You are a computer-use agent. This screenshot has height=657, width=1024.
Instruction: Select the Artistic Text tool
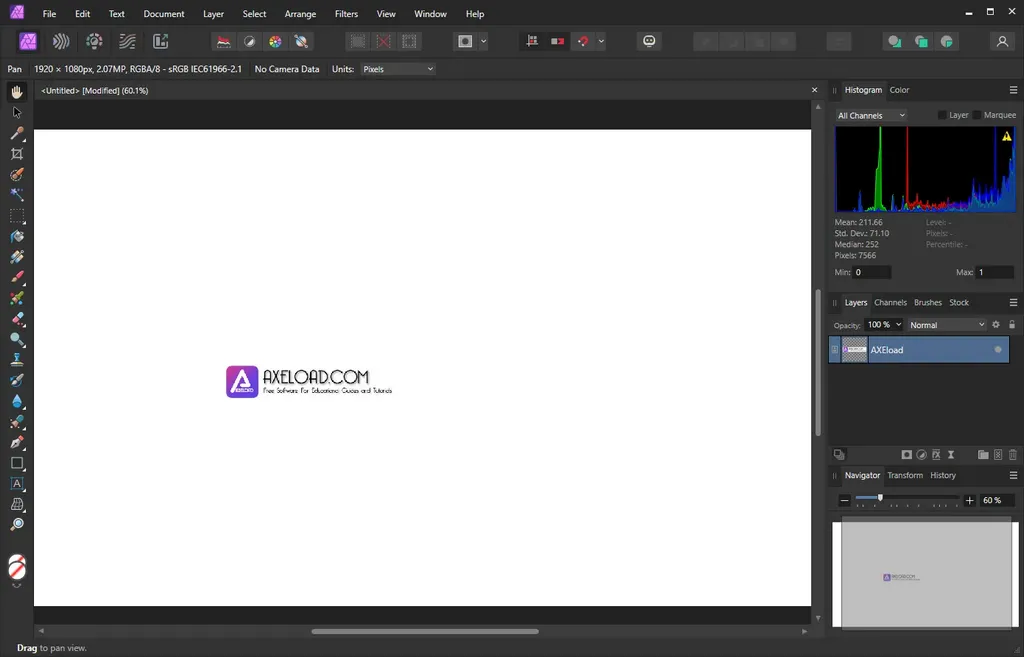(x=17, y=483)
